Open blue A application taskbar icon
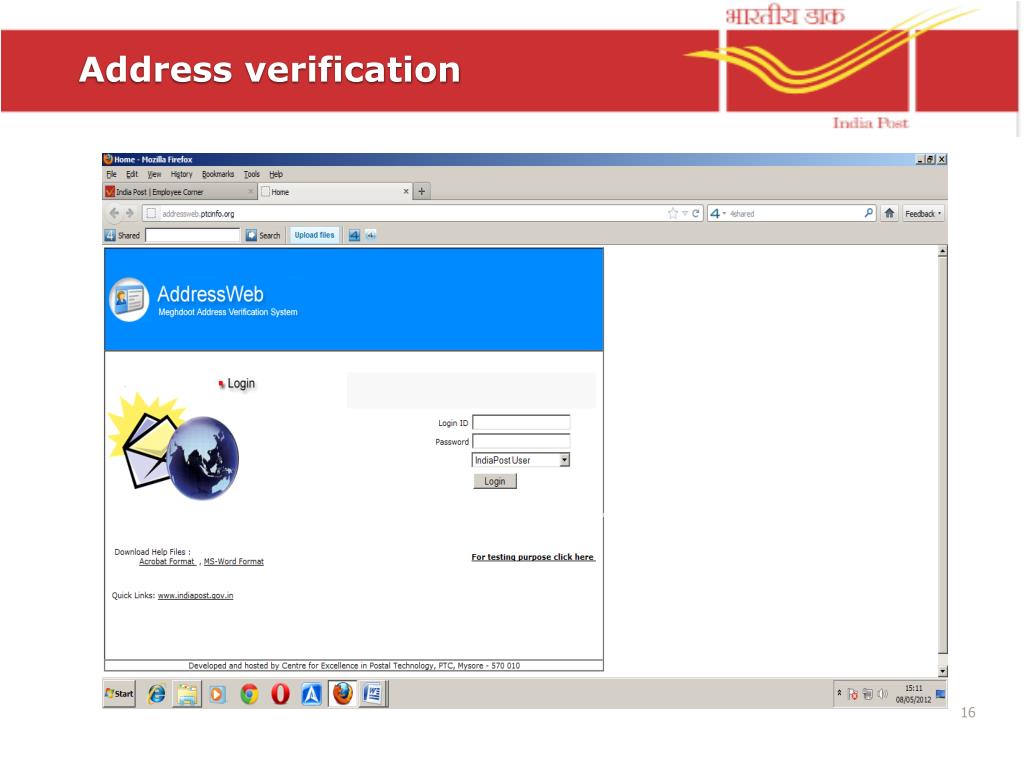The width and height of the screenshot is (1024, 768). (312, 694)
